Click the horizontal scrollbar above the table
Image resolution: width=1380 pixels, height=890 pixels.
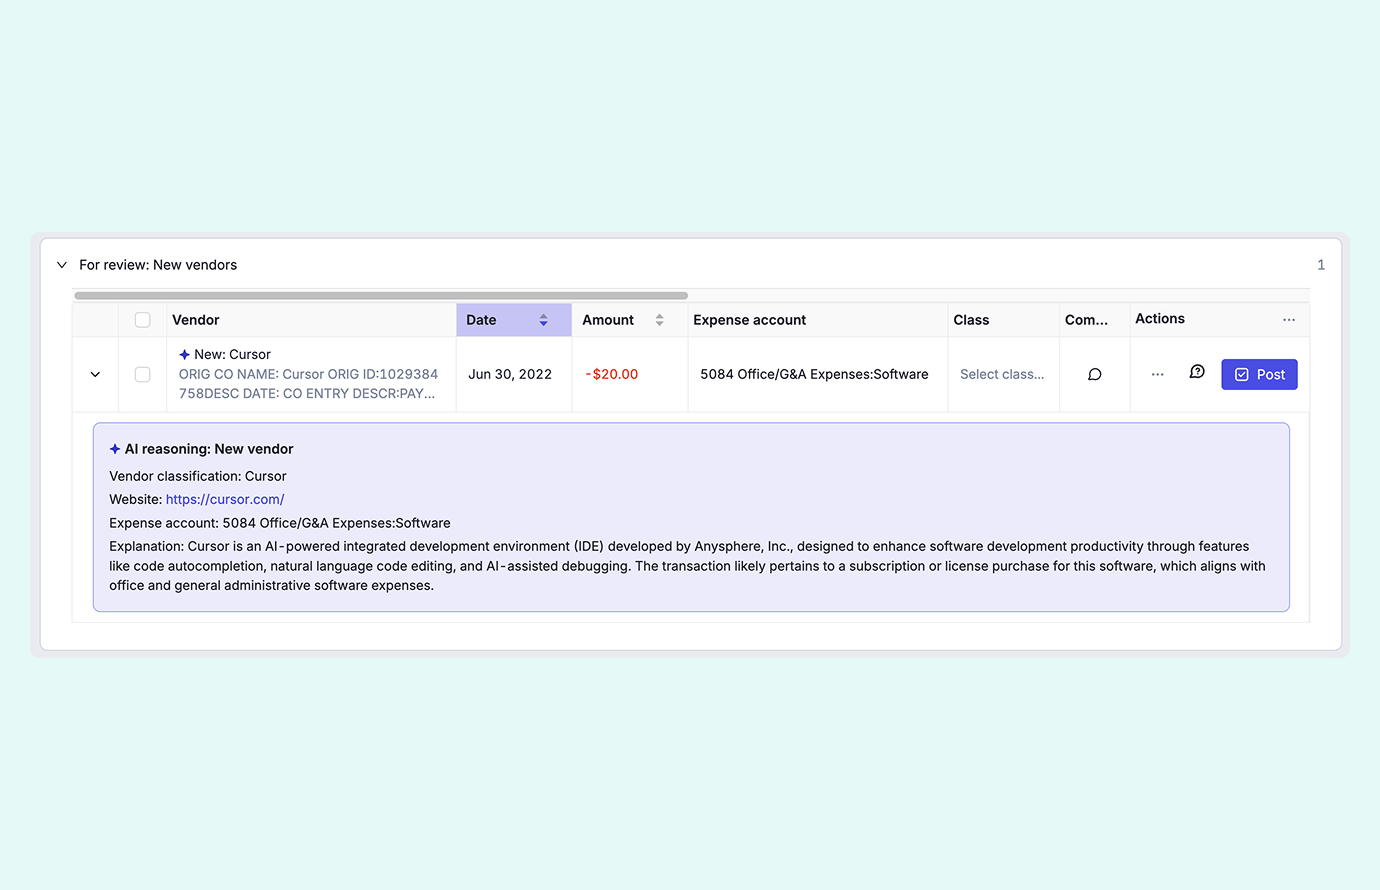point(380,296)
